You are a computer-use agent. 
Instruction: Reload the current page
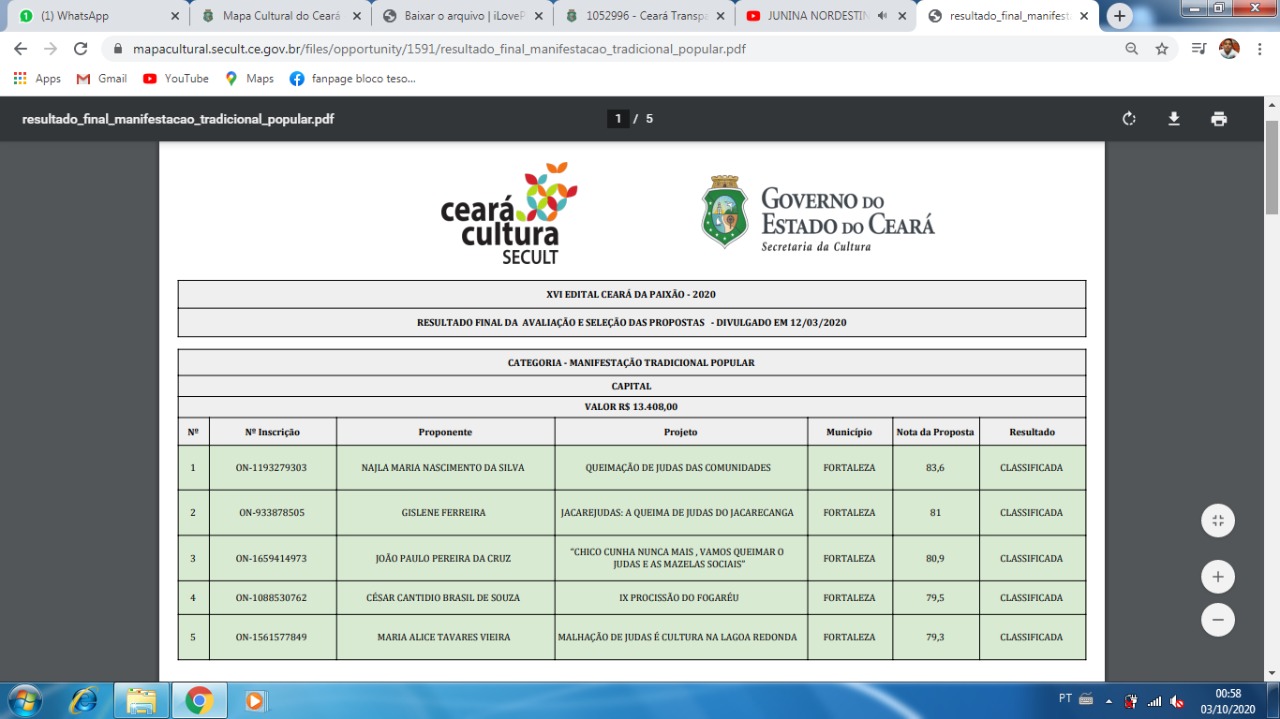pyautogui.click(x=81, y=49)
